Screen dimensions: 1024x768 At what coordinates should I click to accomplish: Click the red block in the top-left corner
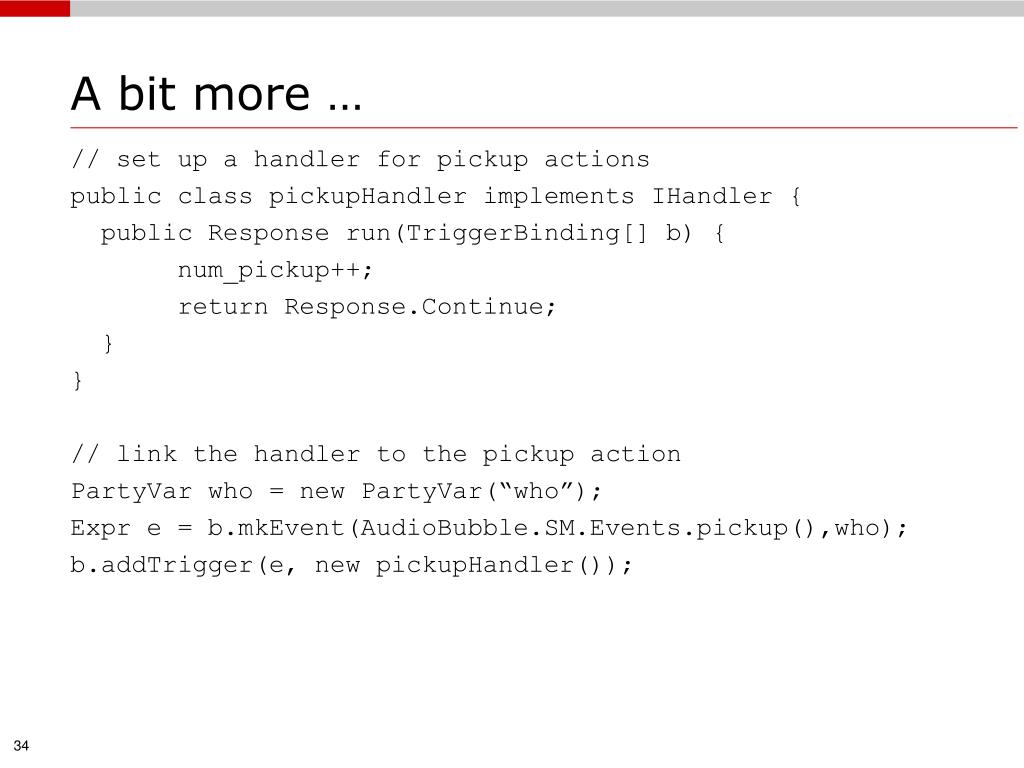coord(35,8)
